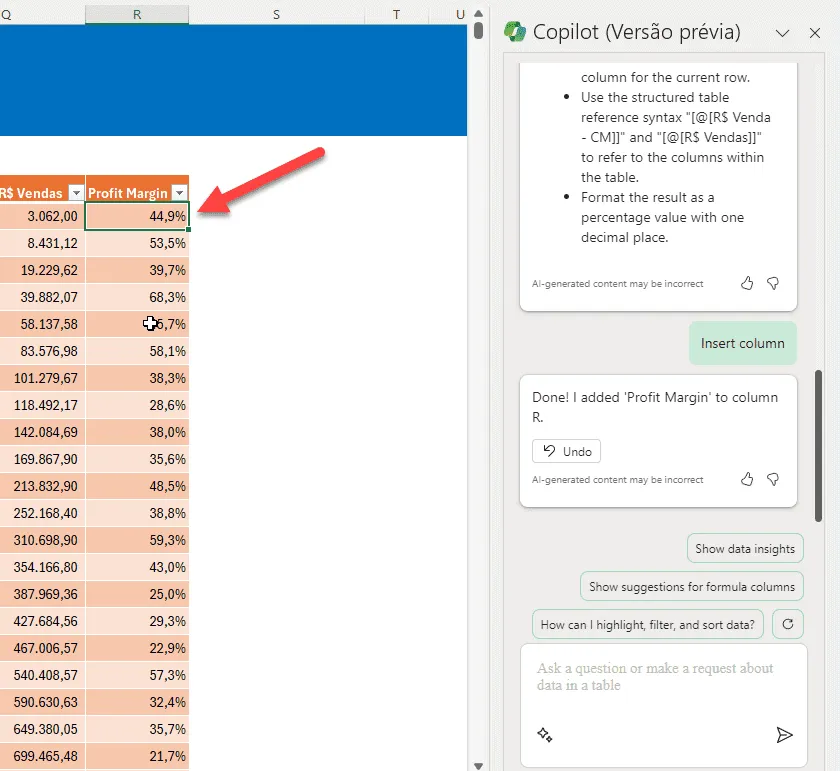
Task: Like the formula explanation with thumbs up
Action: tap(747, 283)
